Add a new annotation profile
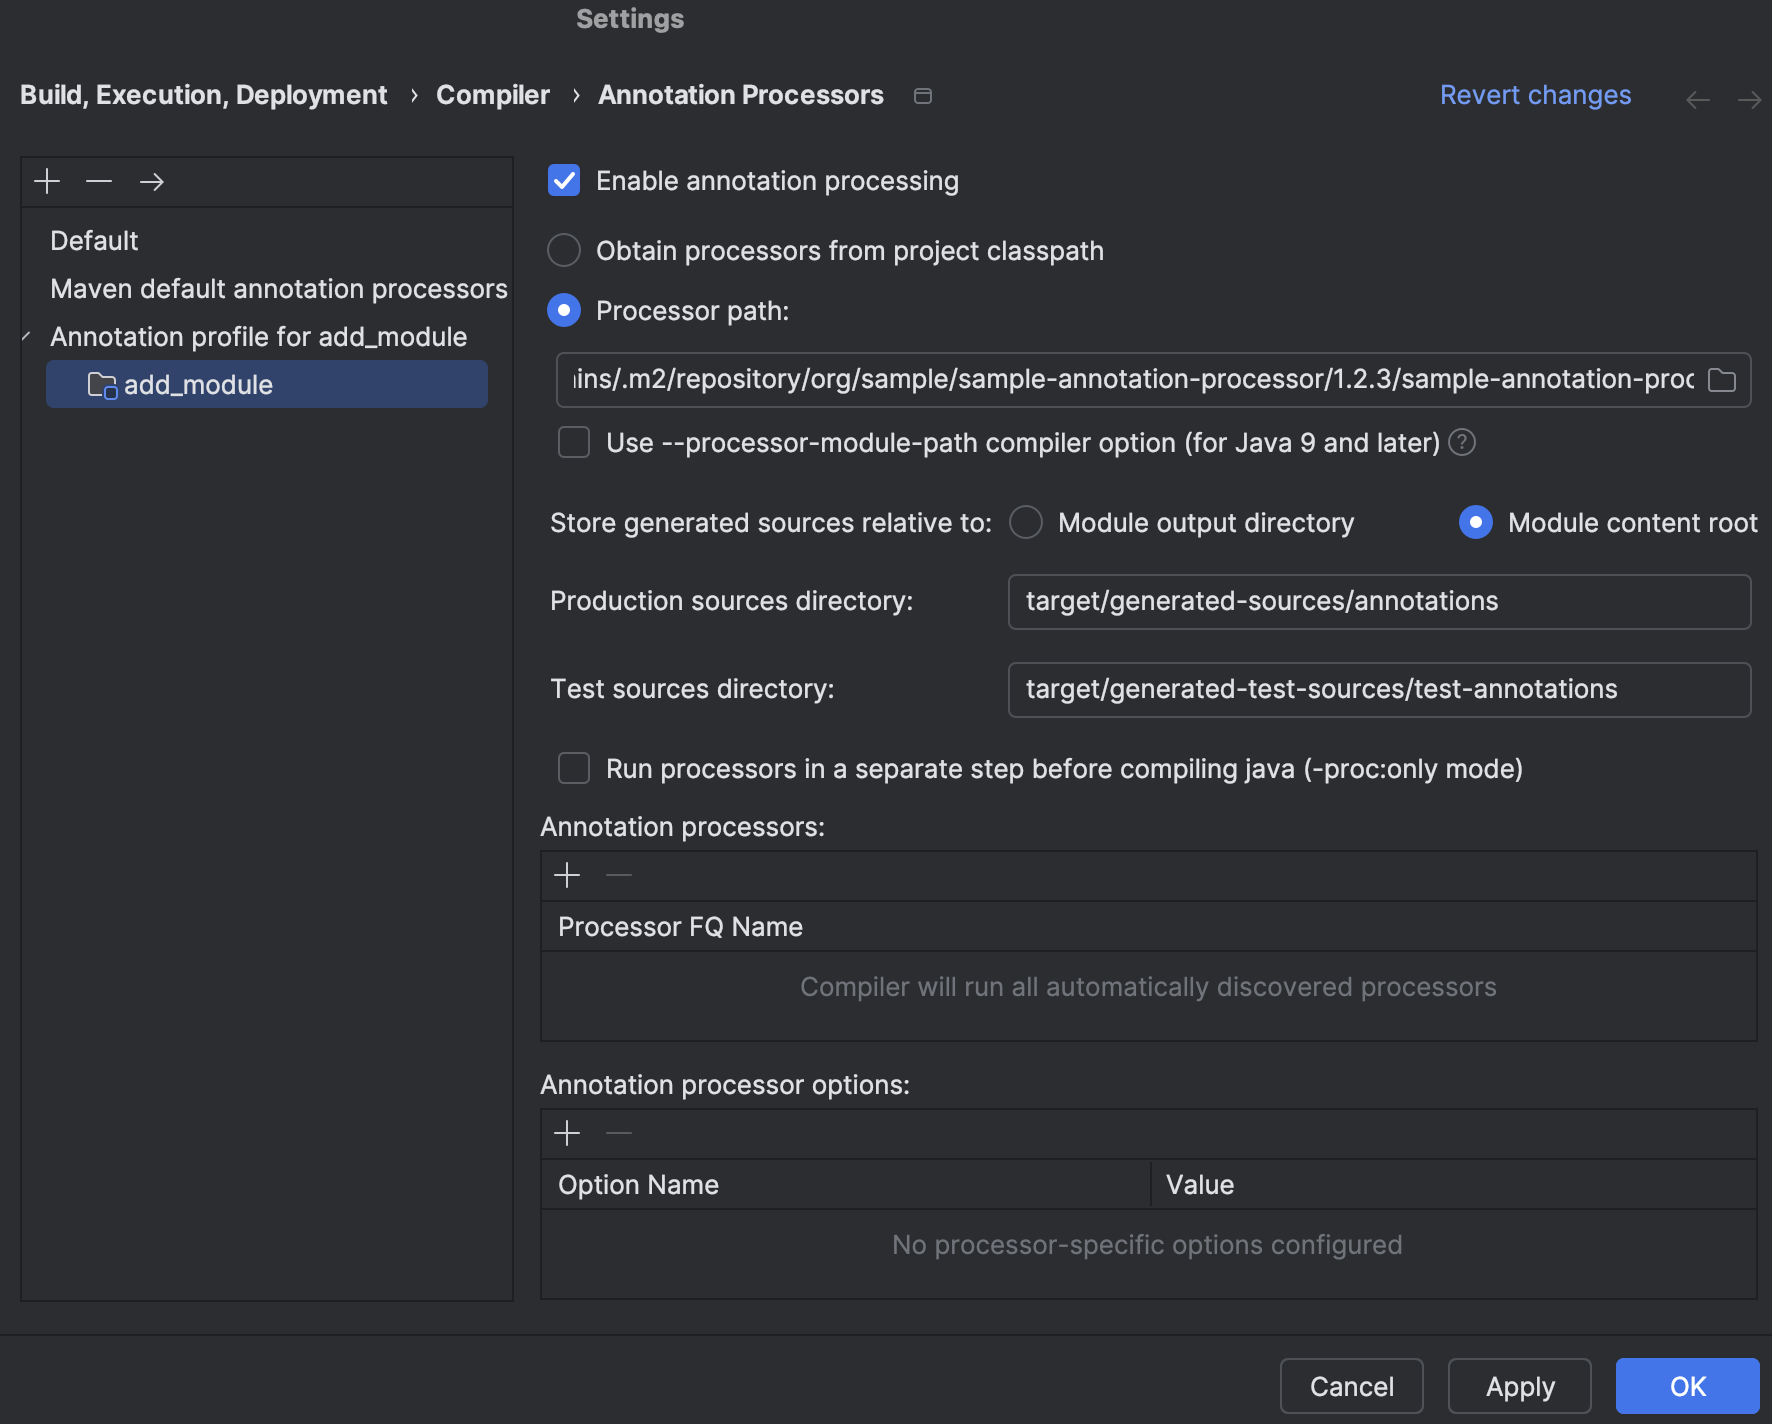 [45, 181]
